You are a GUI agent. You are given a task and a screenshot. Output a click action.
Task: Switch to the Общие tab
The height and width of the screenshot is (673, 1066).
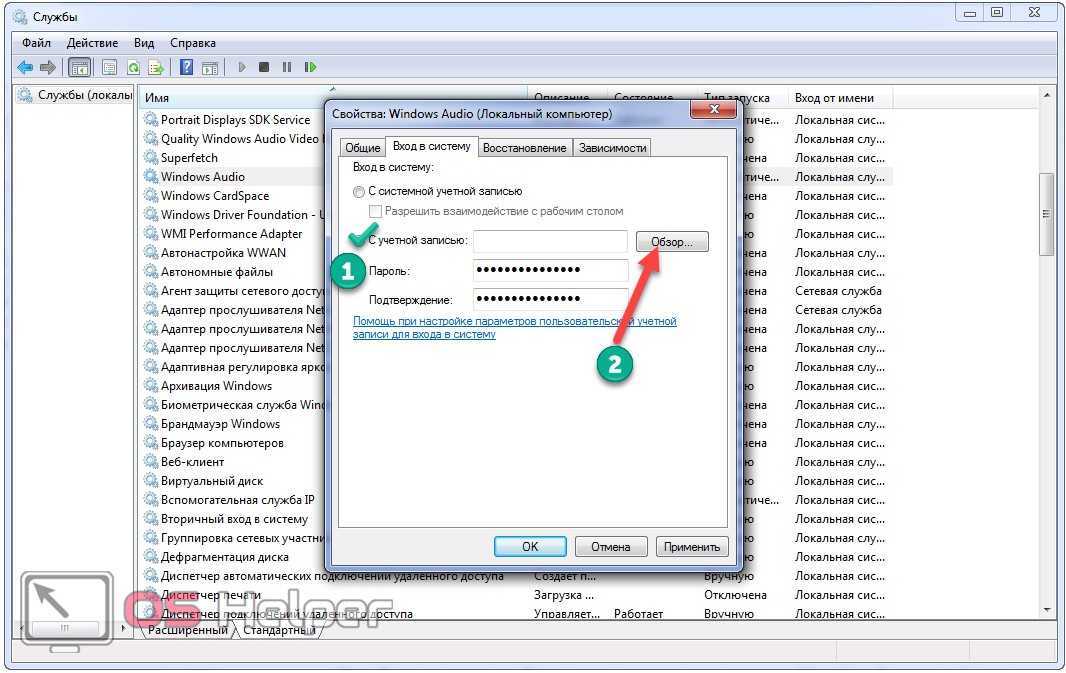(x=362, y=148)
